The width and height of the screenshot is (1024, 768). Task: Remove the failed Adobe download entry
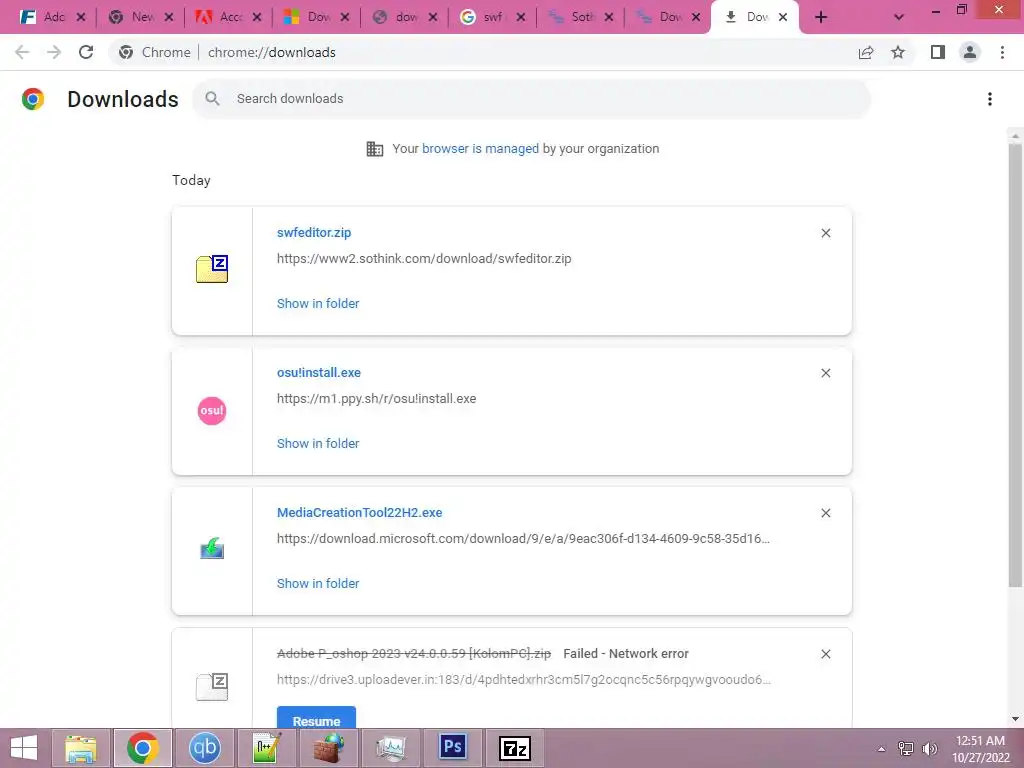(x=825, y=654)
